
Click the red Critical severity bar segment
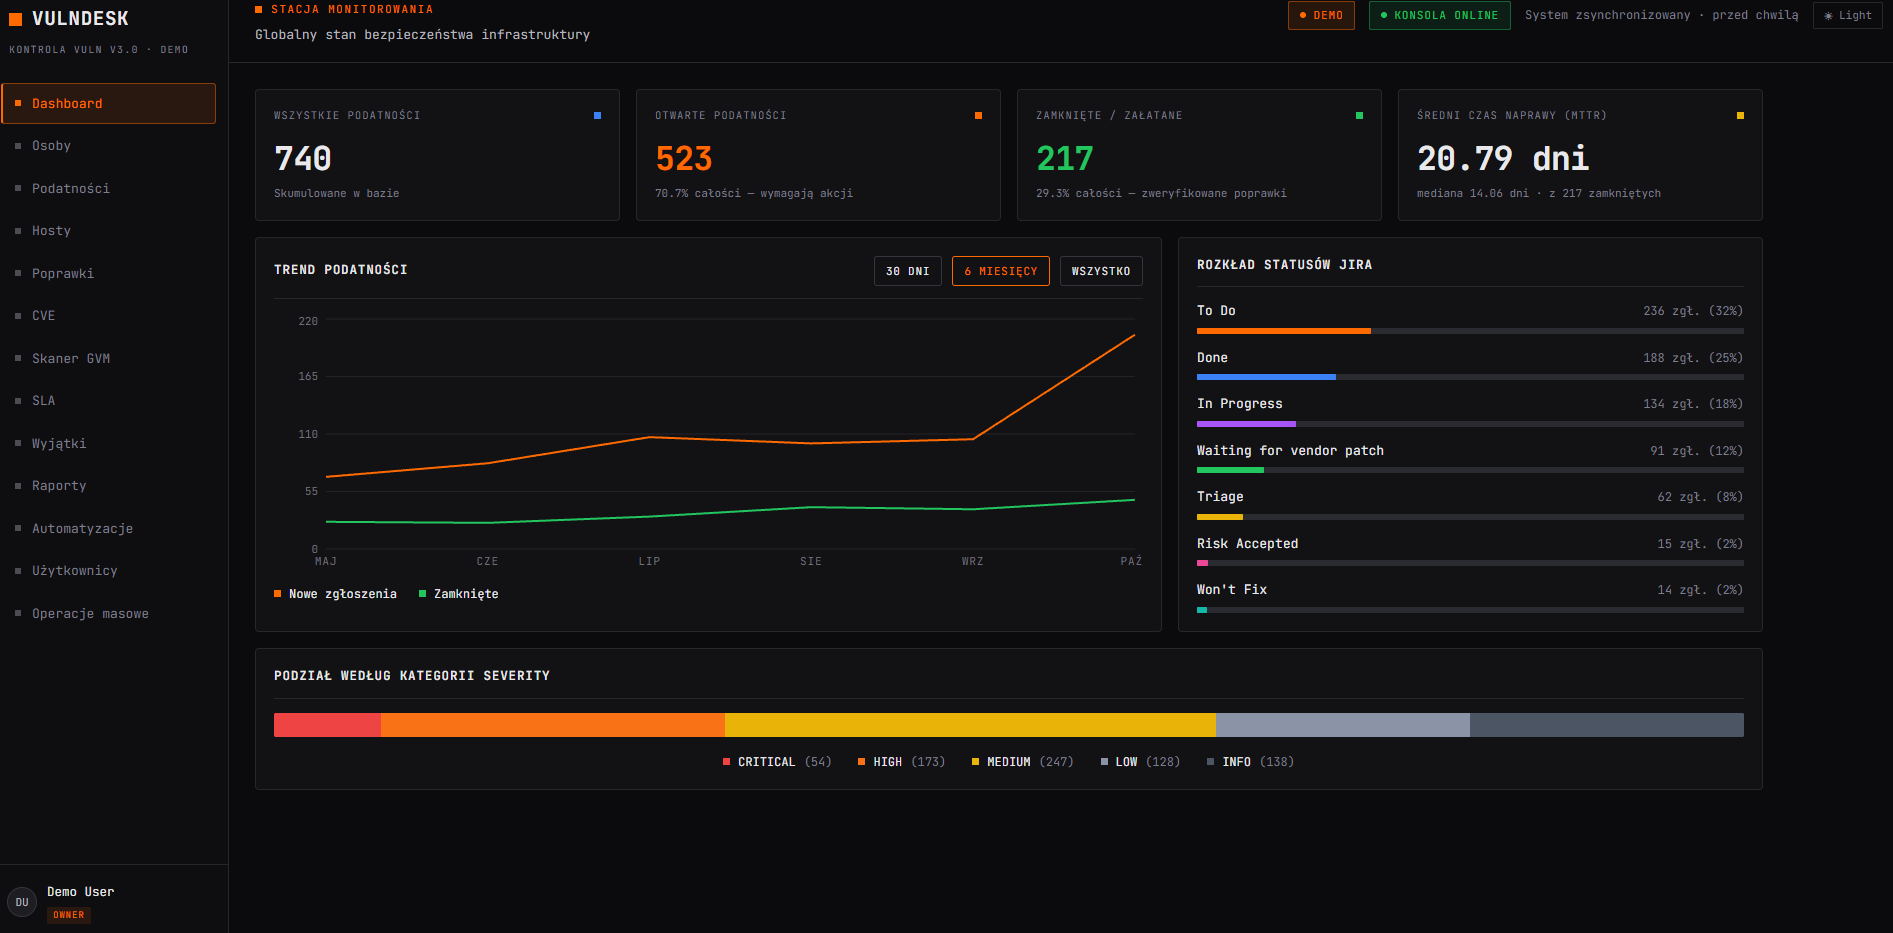point(327,725)
